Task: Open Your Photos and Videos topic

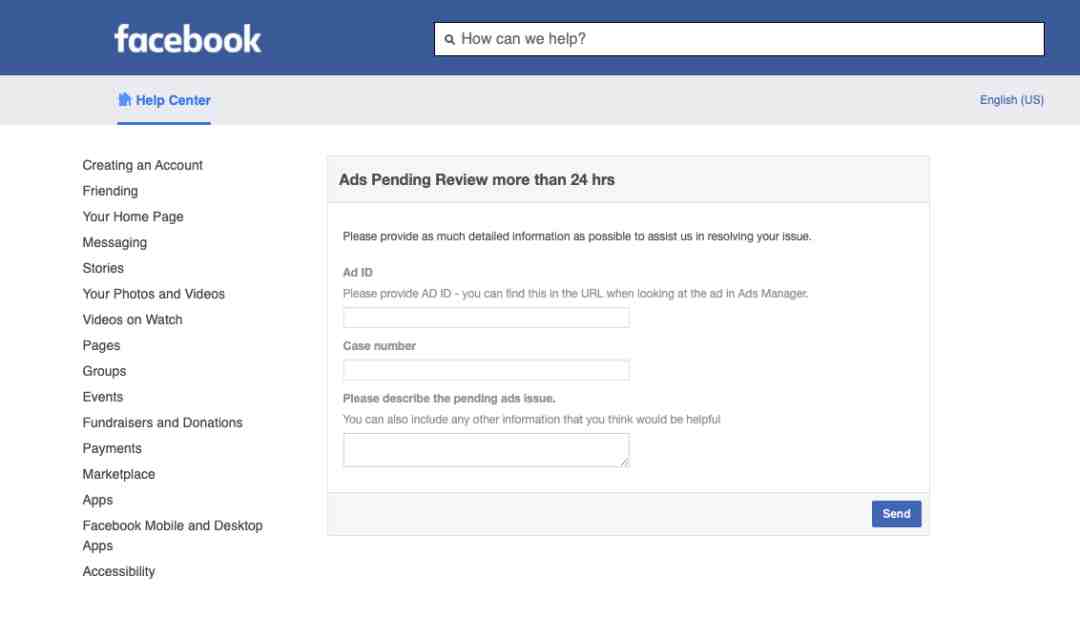Action: pyautogui.click(x=154, y=294)
